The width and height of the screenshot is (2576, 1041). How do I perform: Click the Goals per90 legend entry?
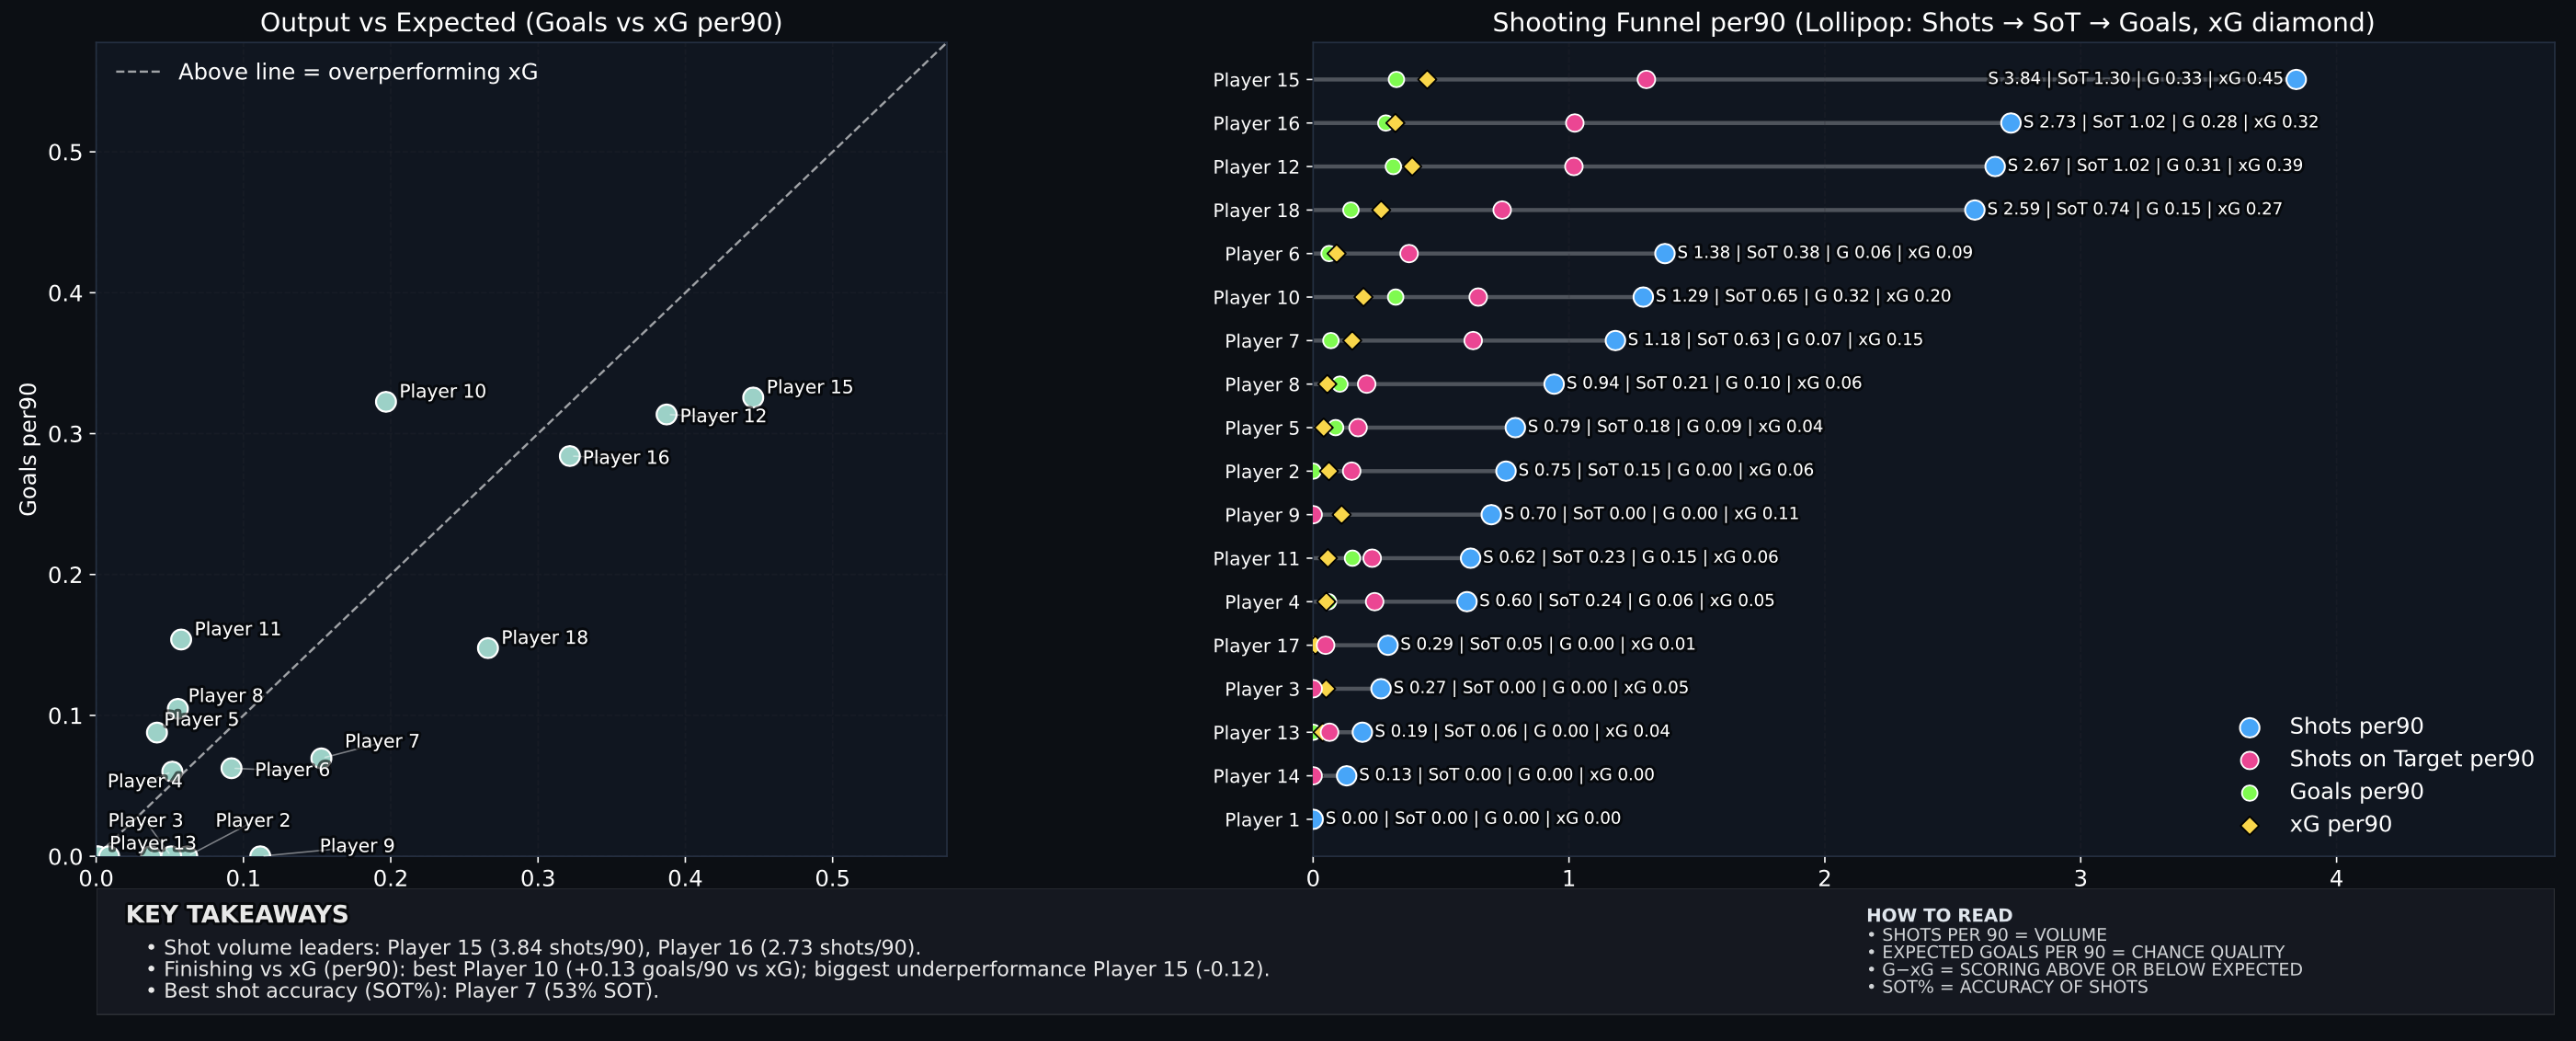(2356, 792)
